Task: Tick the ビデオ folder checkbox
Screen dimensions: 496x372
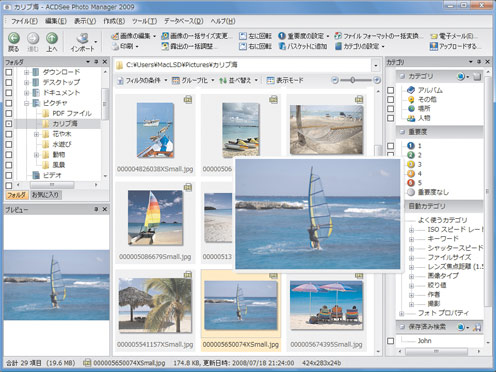Action: (9, 175)
